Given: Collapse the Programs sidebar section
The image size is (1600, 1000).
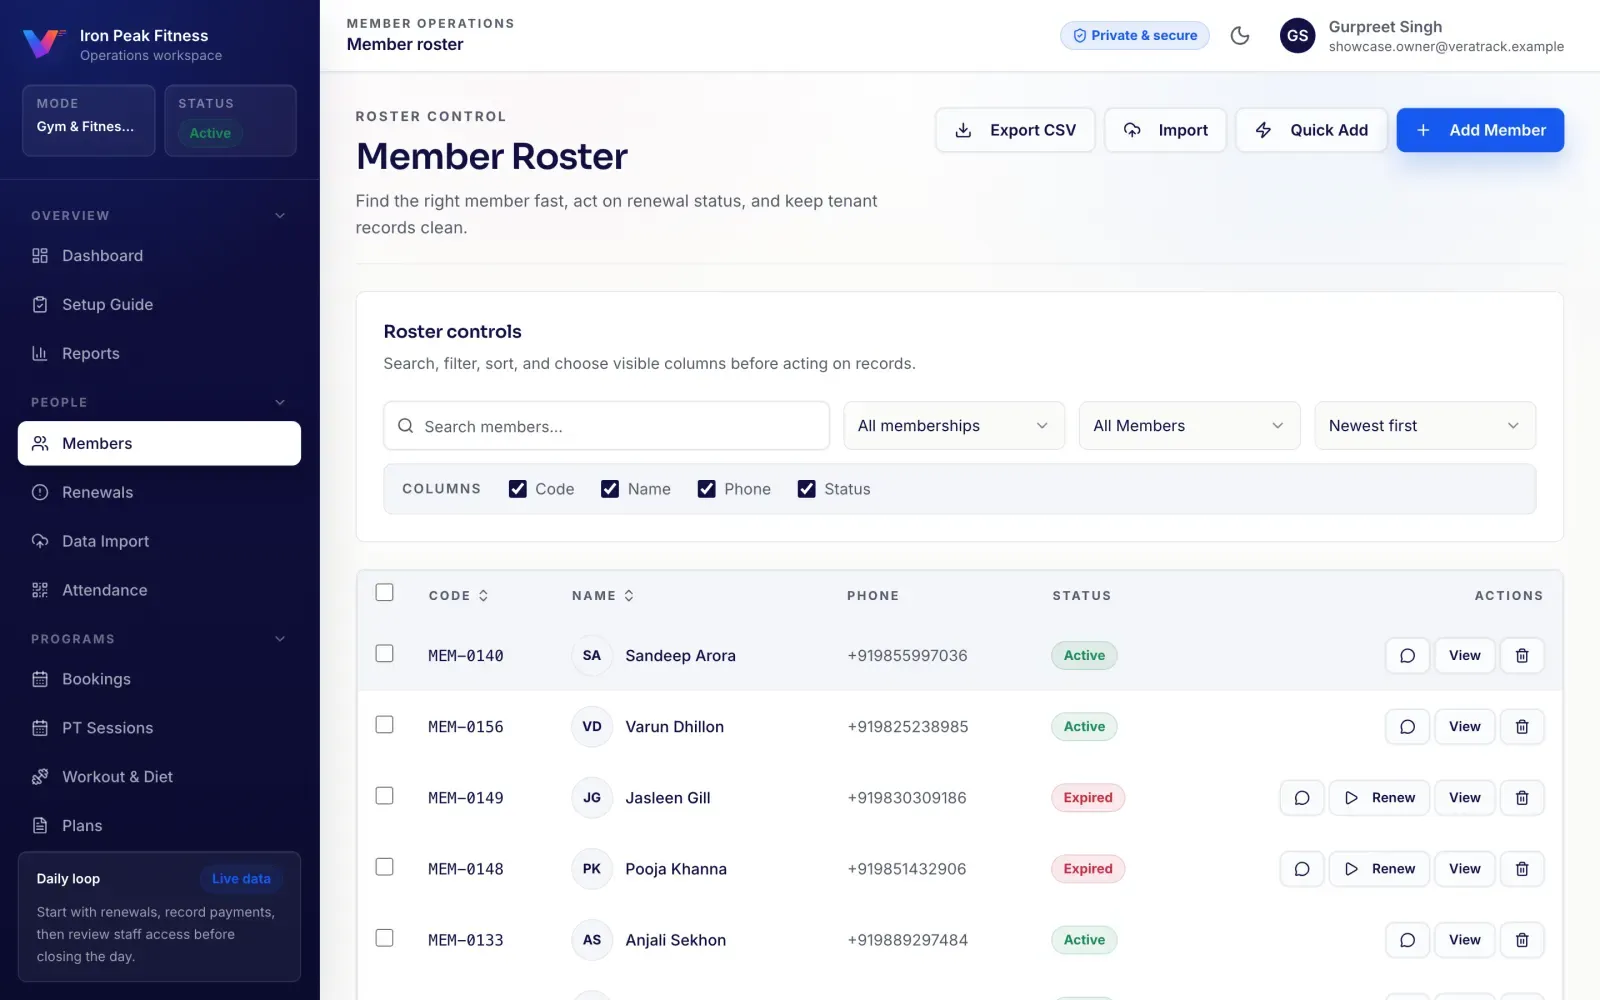Looking at the screenshot, I should pyautogui.click(x=280, y=639).
